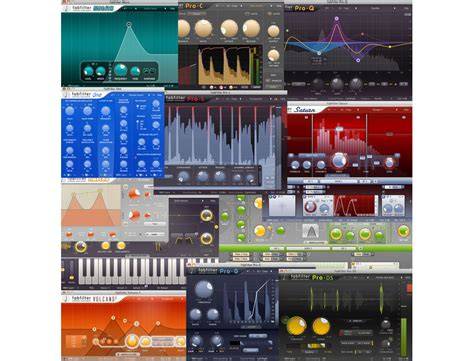The width and height of the screenshot is (474, 361).
Task: Click the large threshold knob in Pro-G
Action: click(x=204, y=289)
